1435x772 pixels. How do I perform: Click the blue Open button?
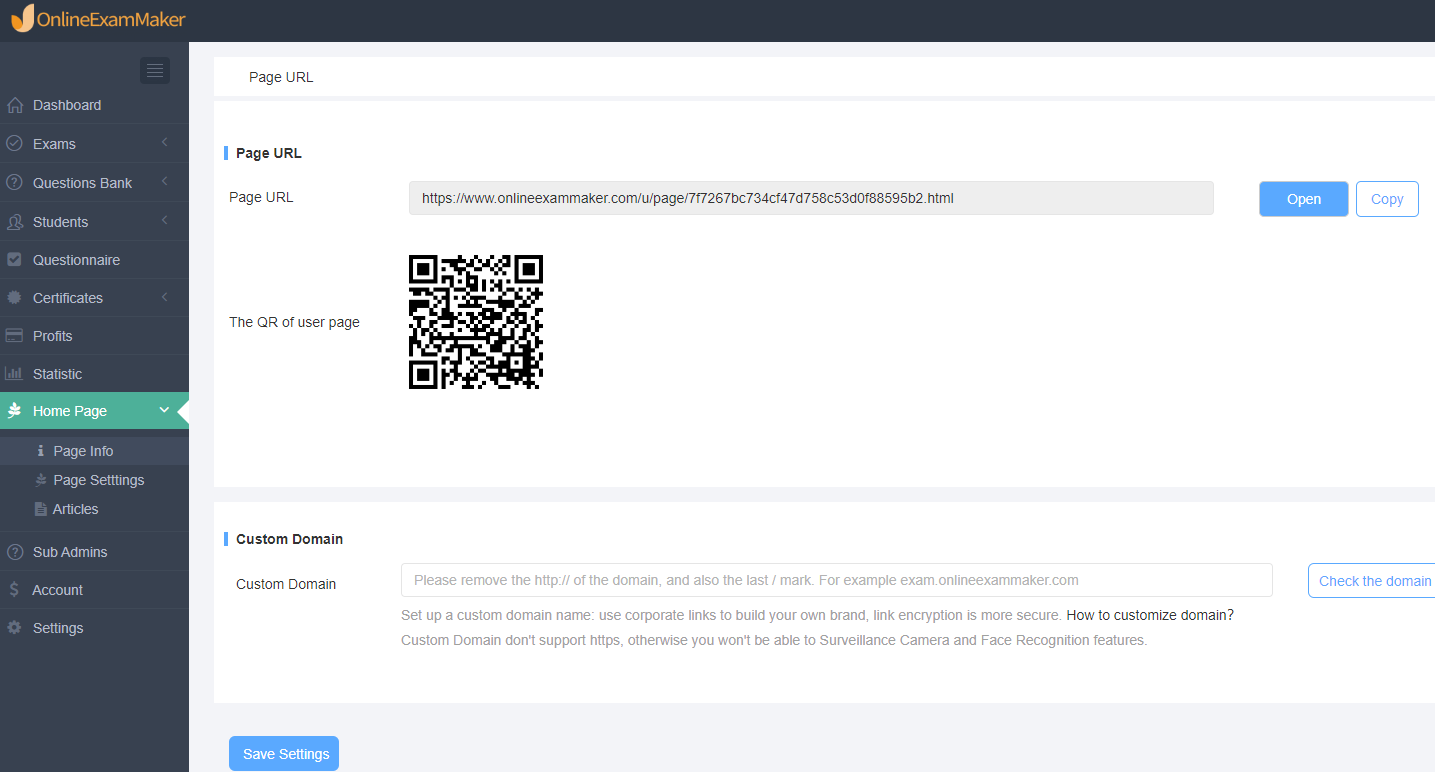(1304, 199)
